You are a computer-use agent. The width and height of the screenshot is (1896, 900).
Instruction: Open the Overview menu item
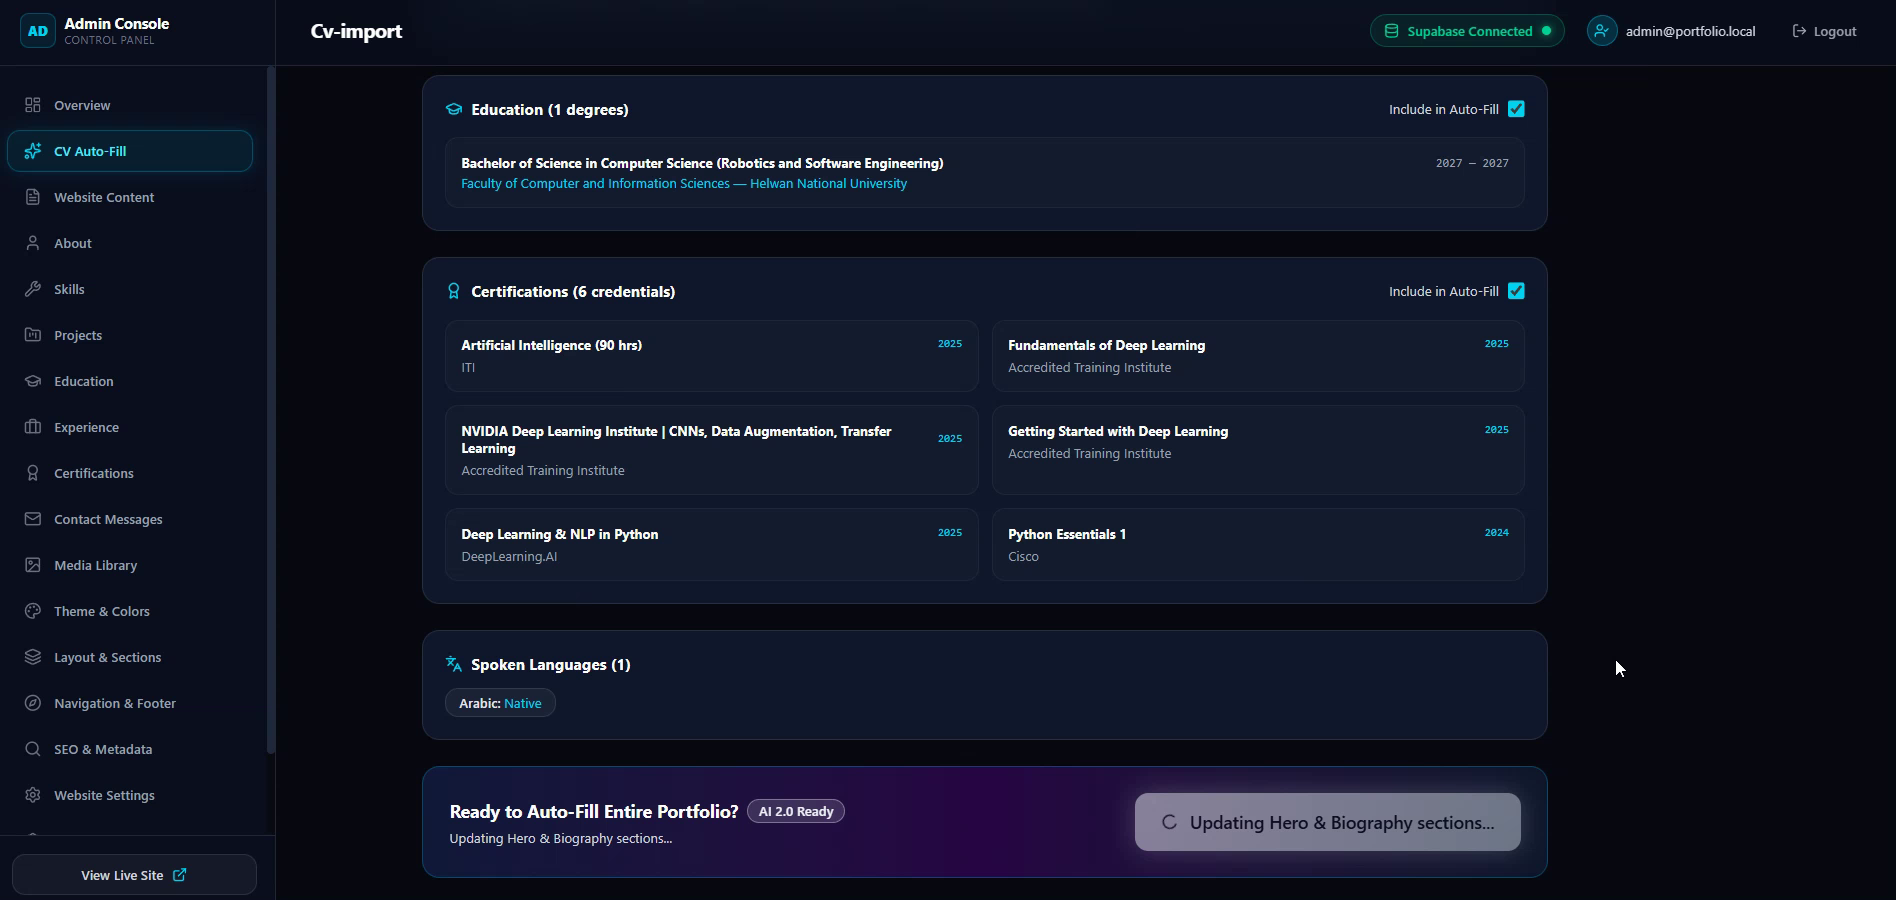point(130,105)
